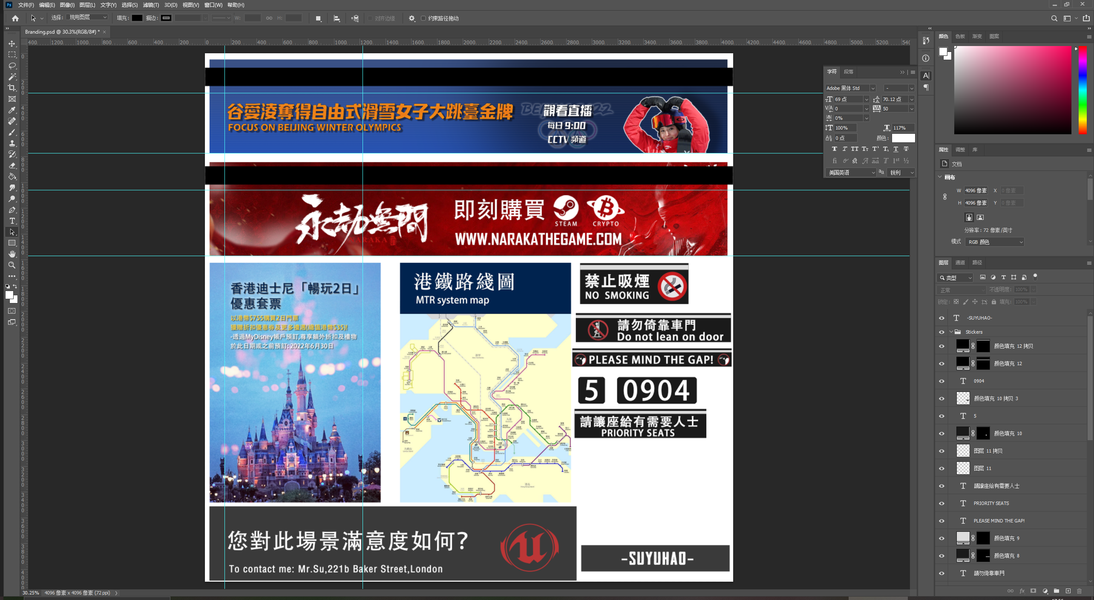The image size is (1094, 600).
Task: Open the History panel icon in the collapsed dock
Action: pyautogui.click(x=926, y=40)
